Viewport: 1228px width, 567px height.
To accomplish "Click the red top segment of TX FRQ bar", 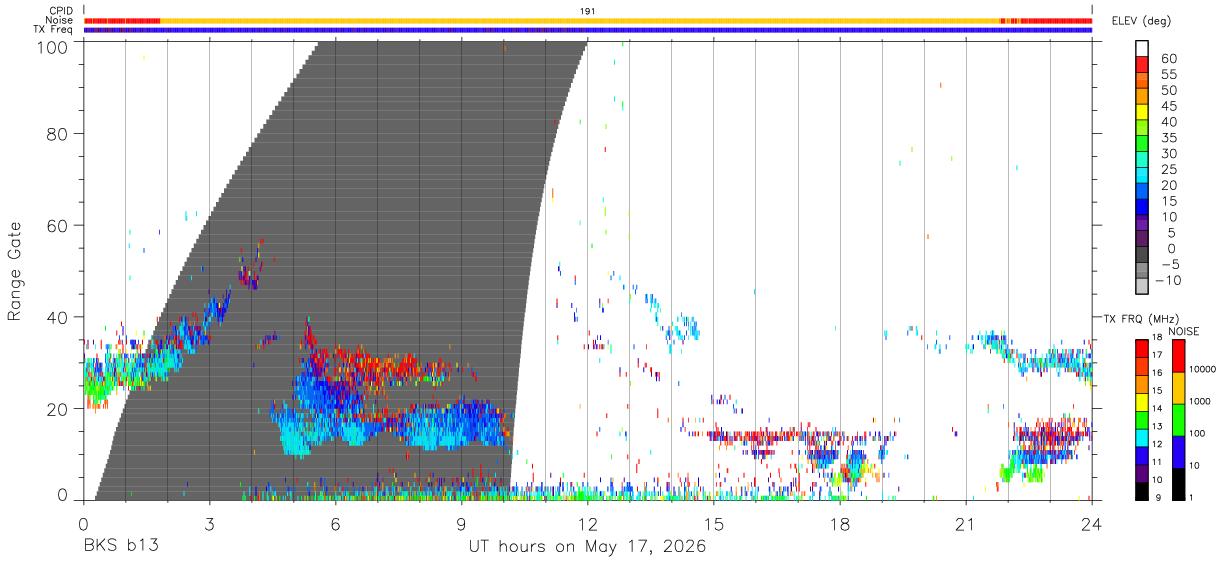I will tap(1141, 348).
